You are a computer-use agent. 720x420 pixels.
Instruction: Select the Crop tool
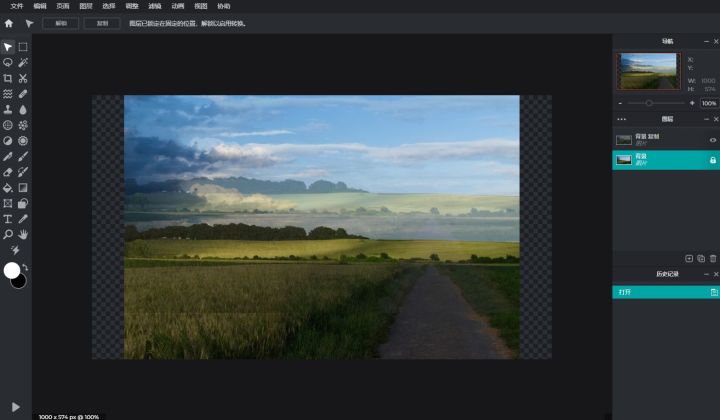[x=8, y=78]
